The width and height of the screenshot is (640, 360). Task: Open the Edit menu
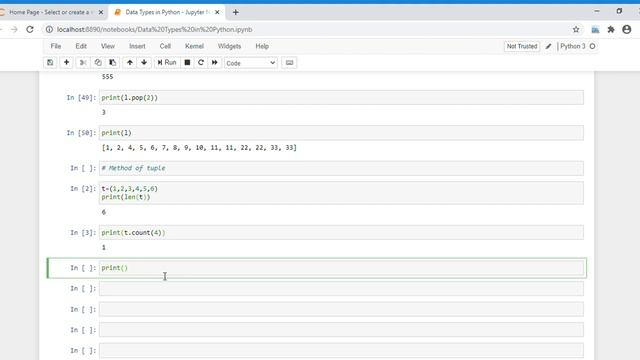click(81, 46)
